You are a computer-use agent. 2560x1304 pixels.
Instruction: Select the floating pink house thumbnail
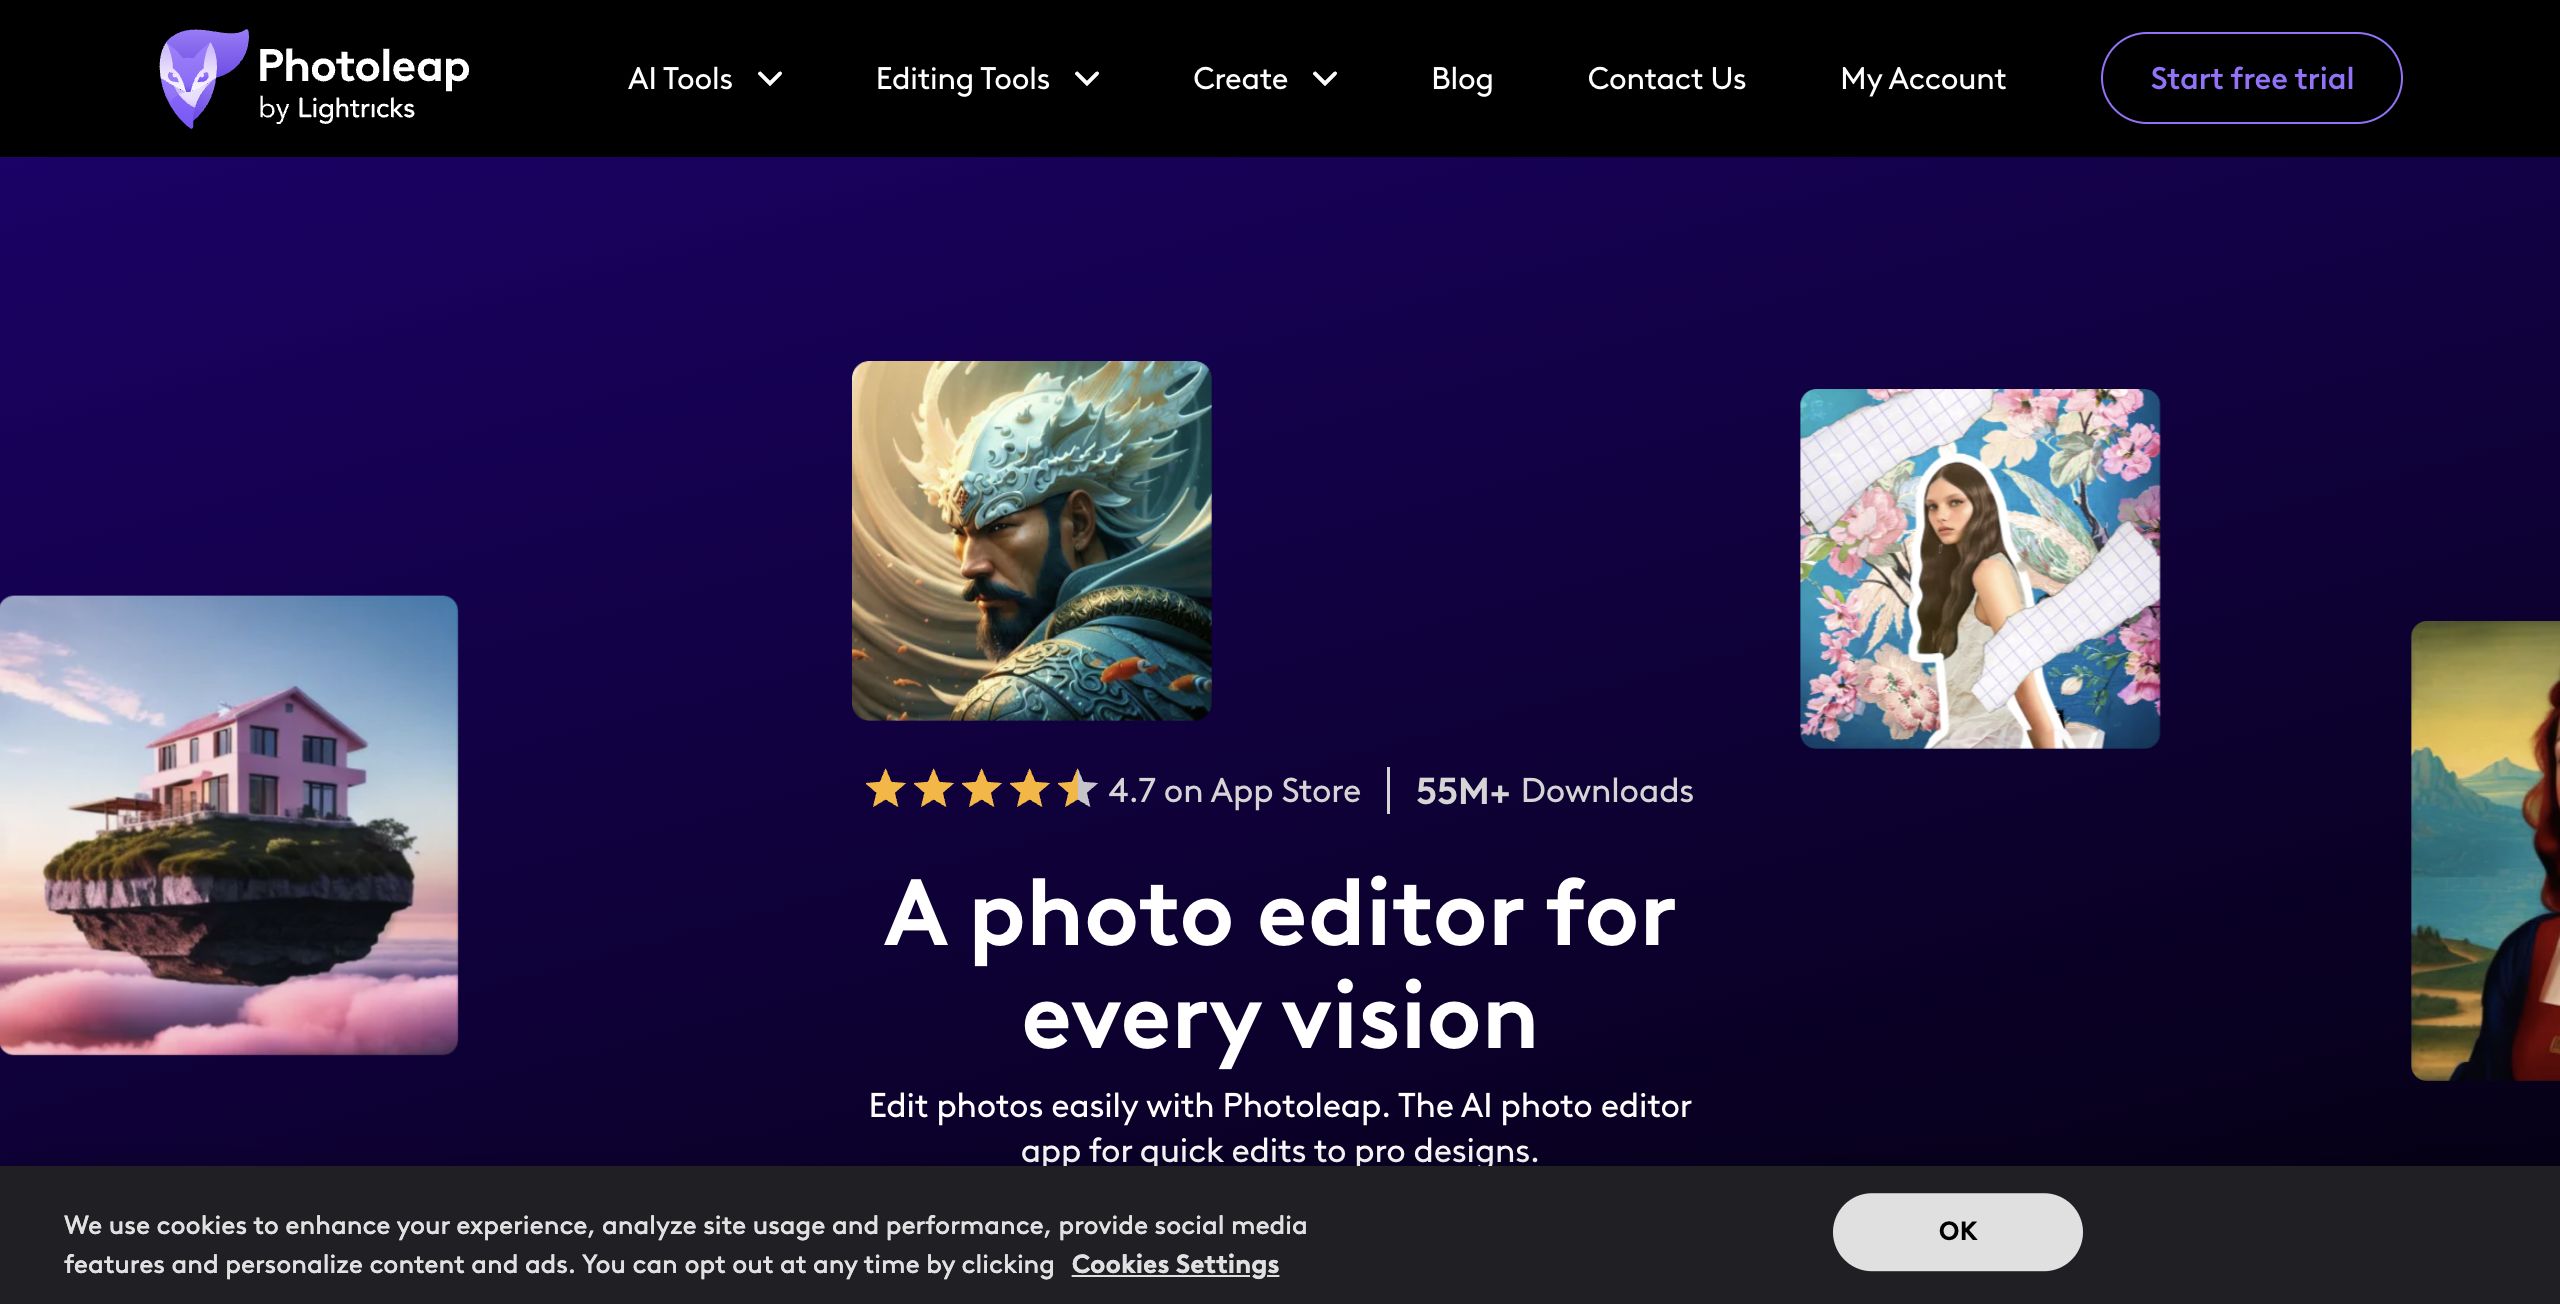(229, 825)
